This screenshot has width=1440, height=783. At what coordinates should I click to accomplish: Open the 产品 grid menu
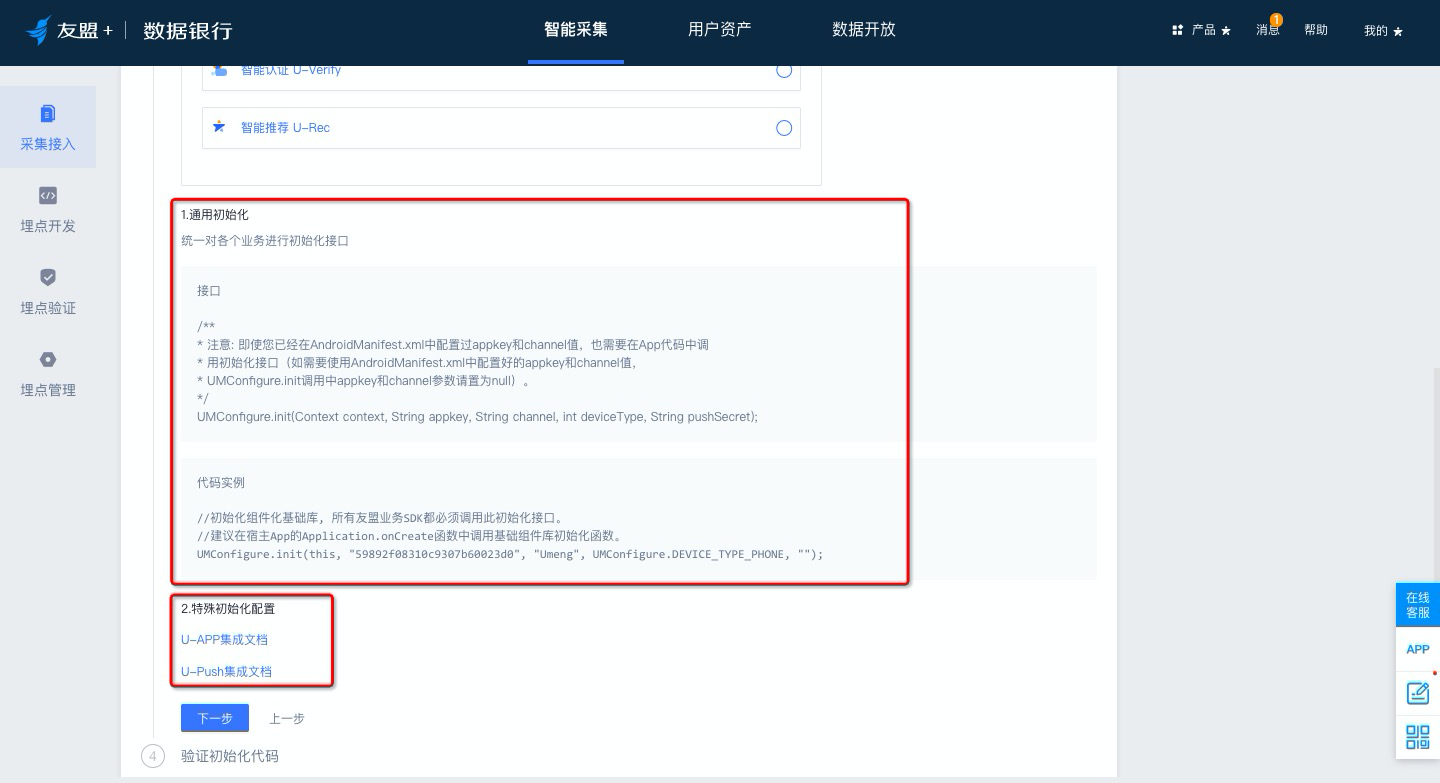(x=1201, y=30)
